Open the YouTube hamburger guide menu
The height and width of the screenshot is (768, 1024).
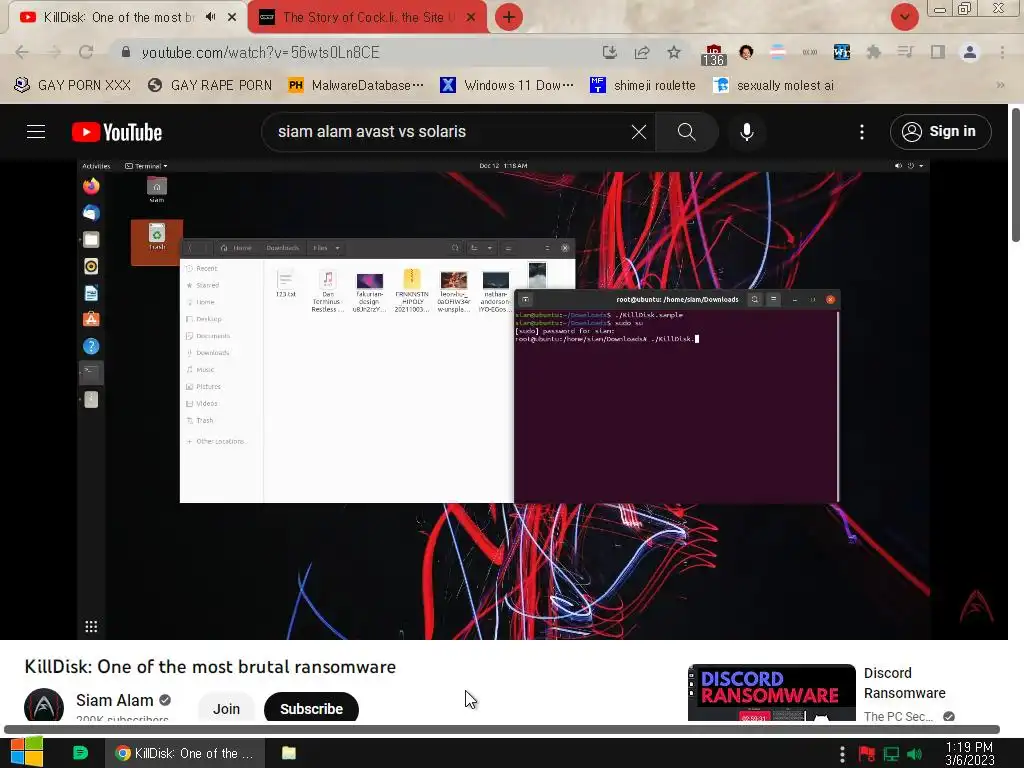coord(36,132)
